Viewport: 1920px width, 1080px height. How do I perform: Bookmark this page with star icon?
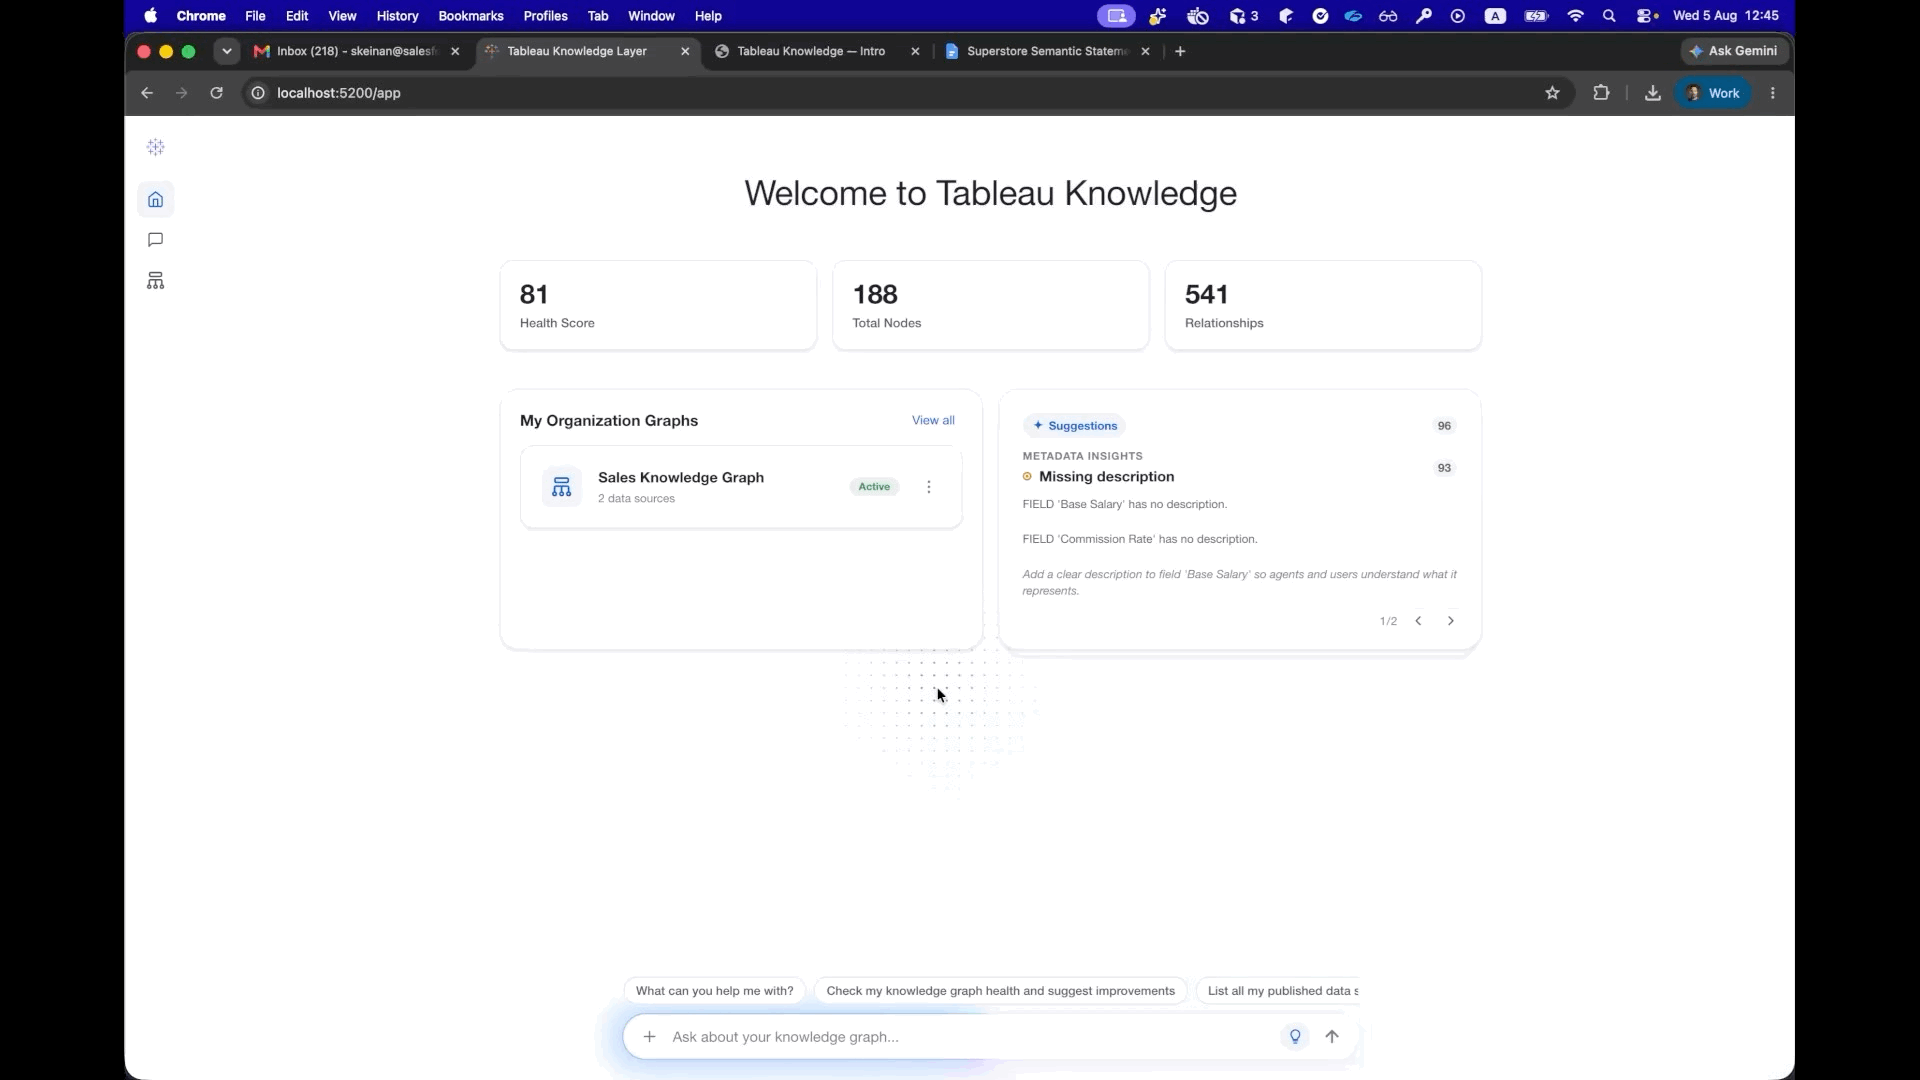pos(1552,93)
